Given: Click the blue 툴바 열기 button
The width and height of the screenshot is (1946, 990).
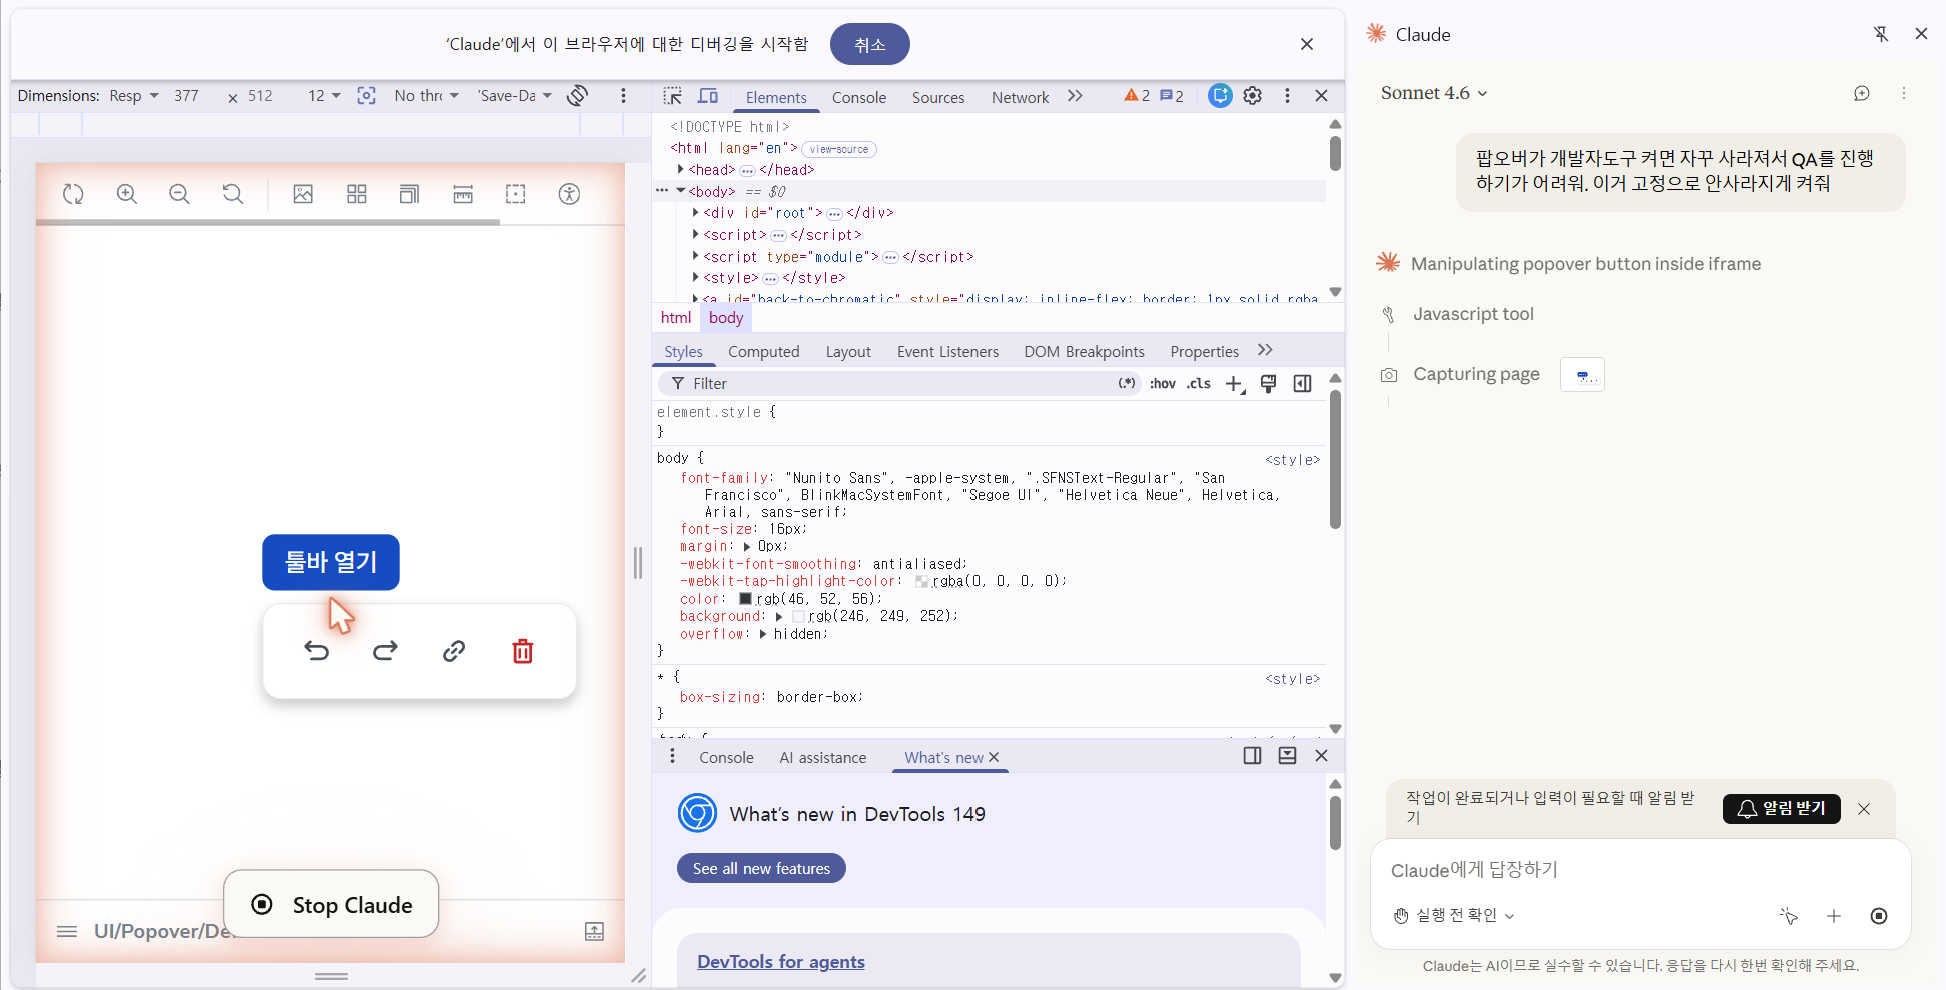Looking at the screenshot, I should click(x=331, y=562).
